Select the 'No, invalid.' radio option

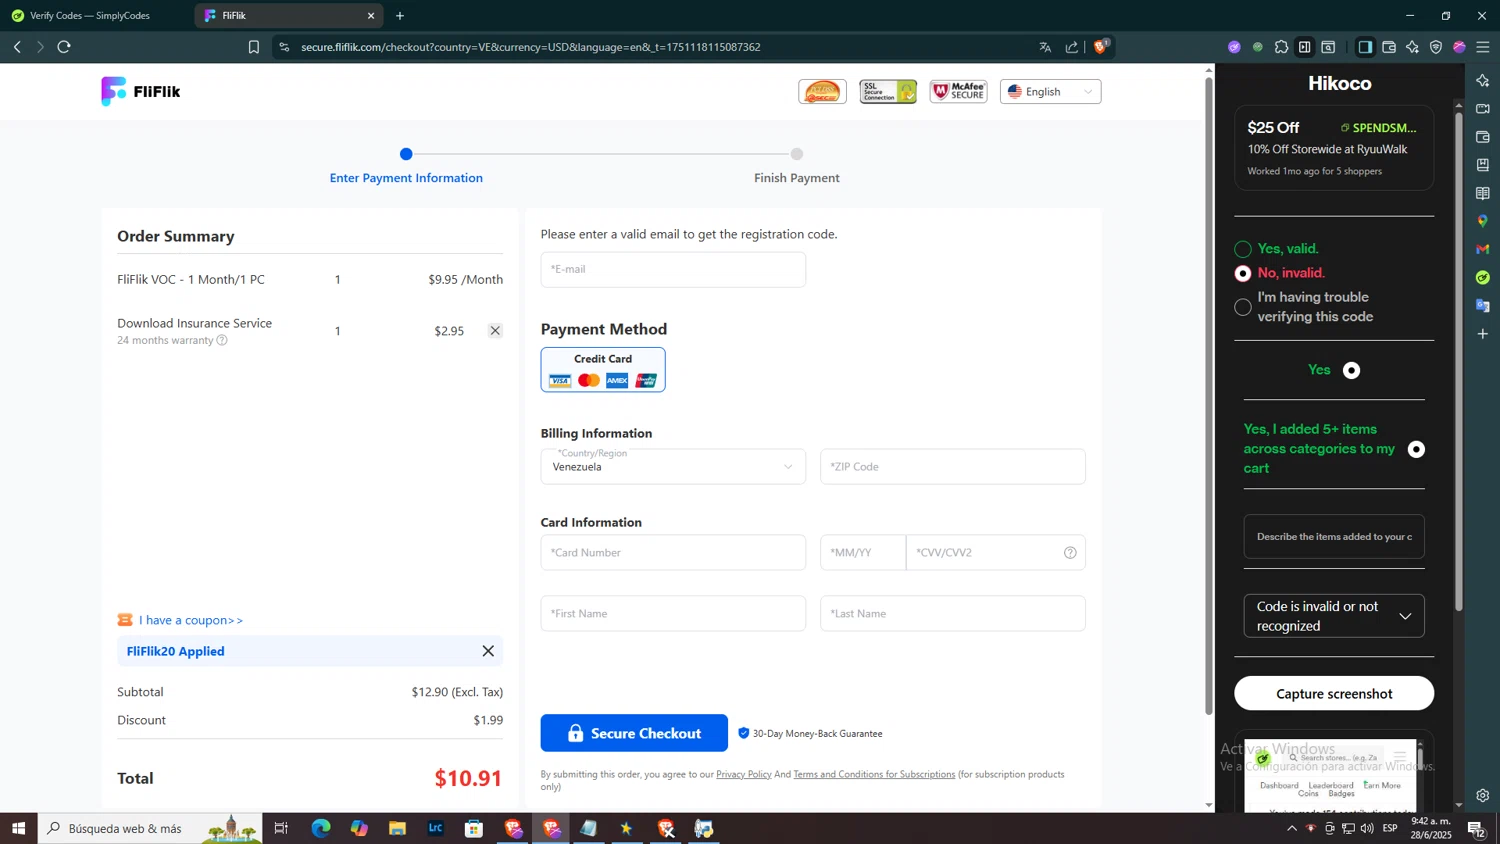1243,273
